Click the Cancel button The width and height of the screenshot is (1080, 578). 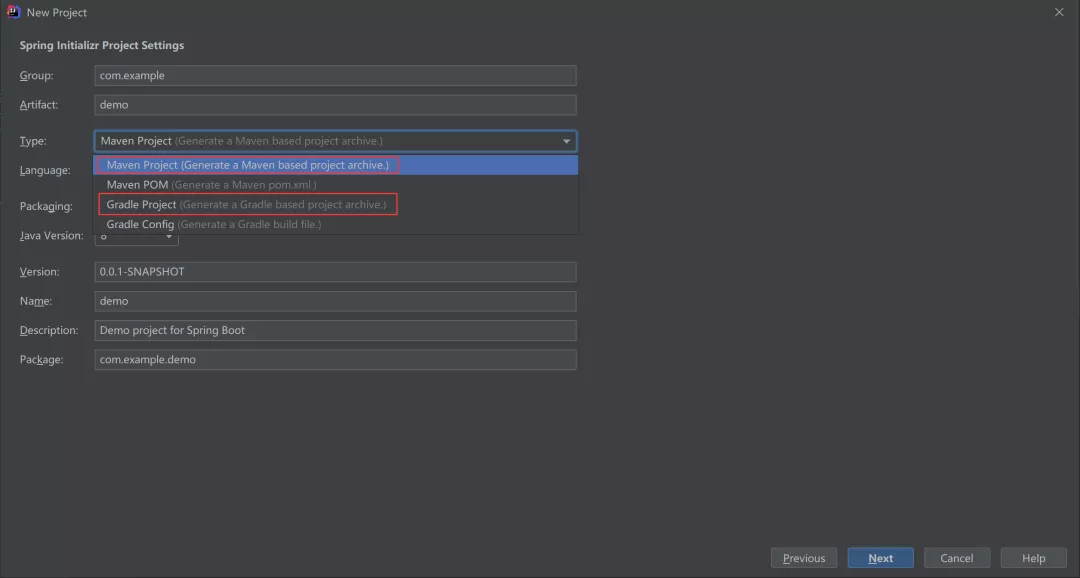(957, 558)
